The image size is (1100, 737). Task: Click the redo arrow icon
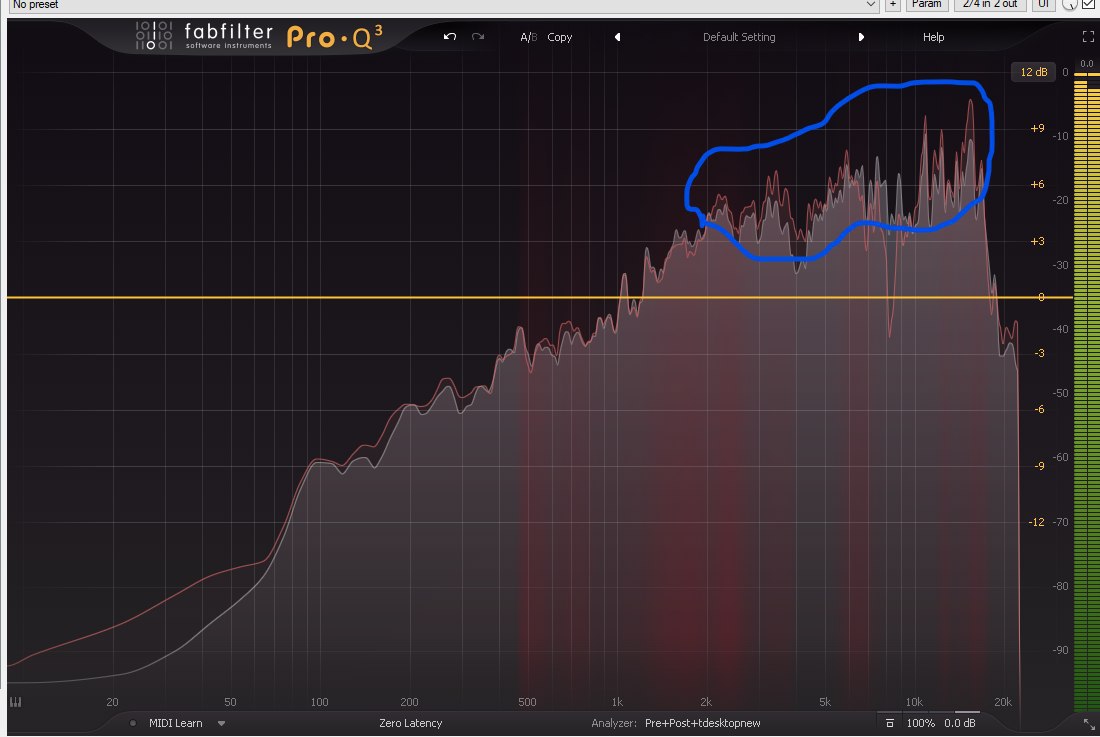pos(478,36)
